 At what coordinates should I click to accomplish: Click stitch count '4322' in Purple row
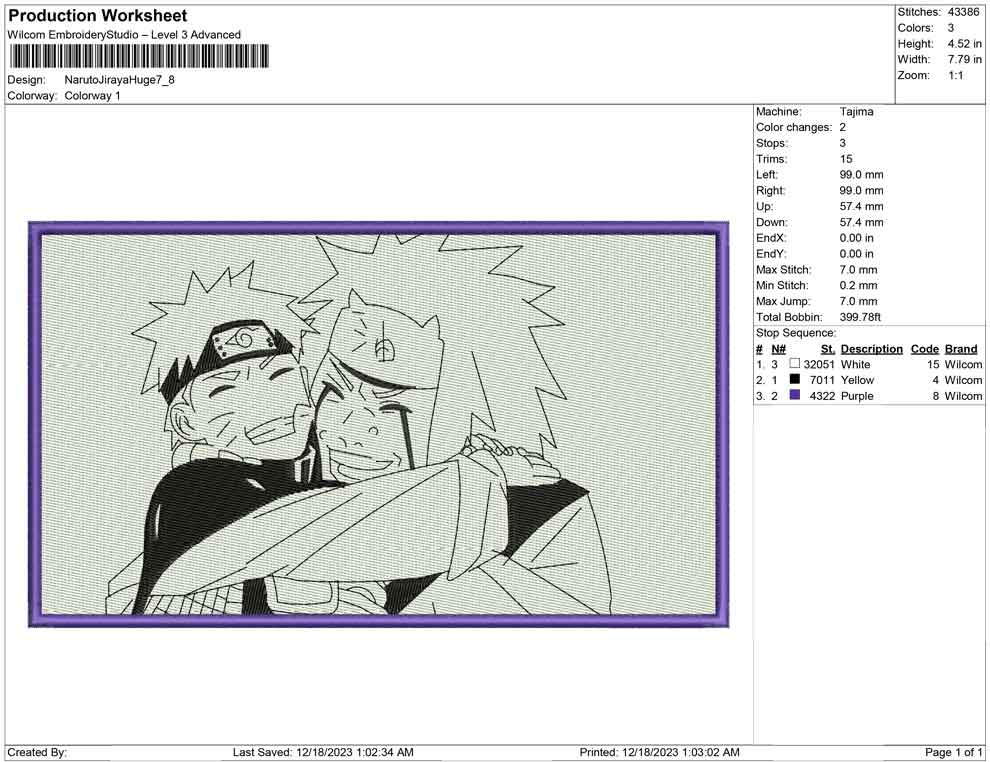[822, 396]
